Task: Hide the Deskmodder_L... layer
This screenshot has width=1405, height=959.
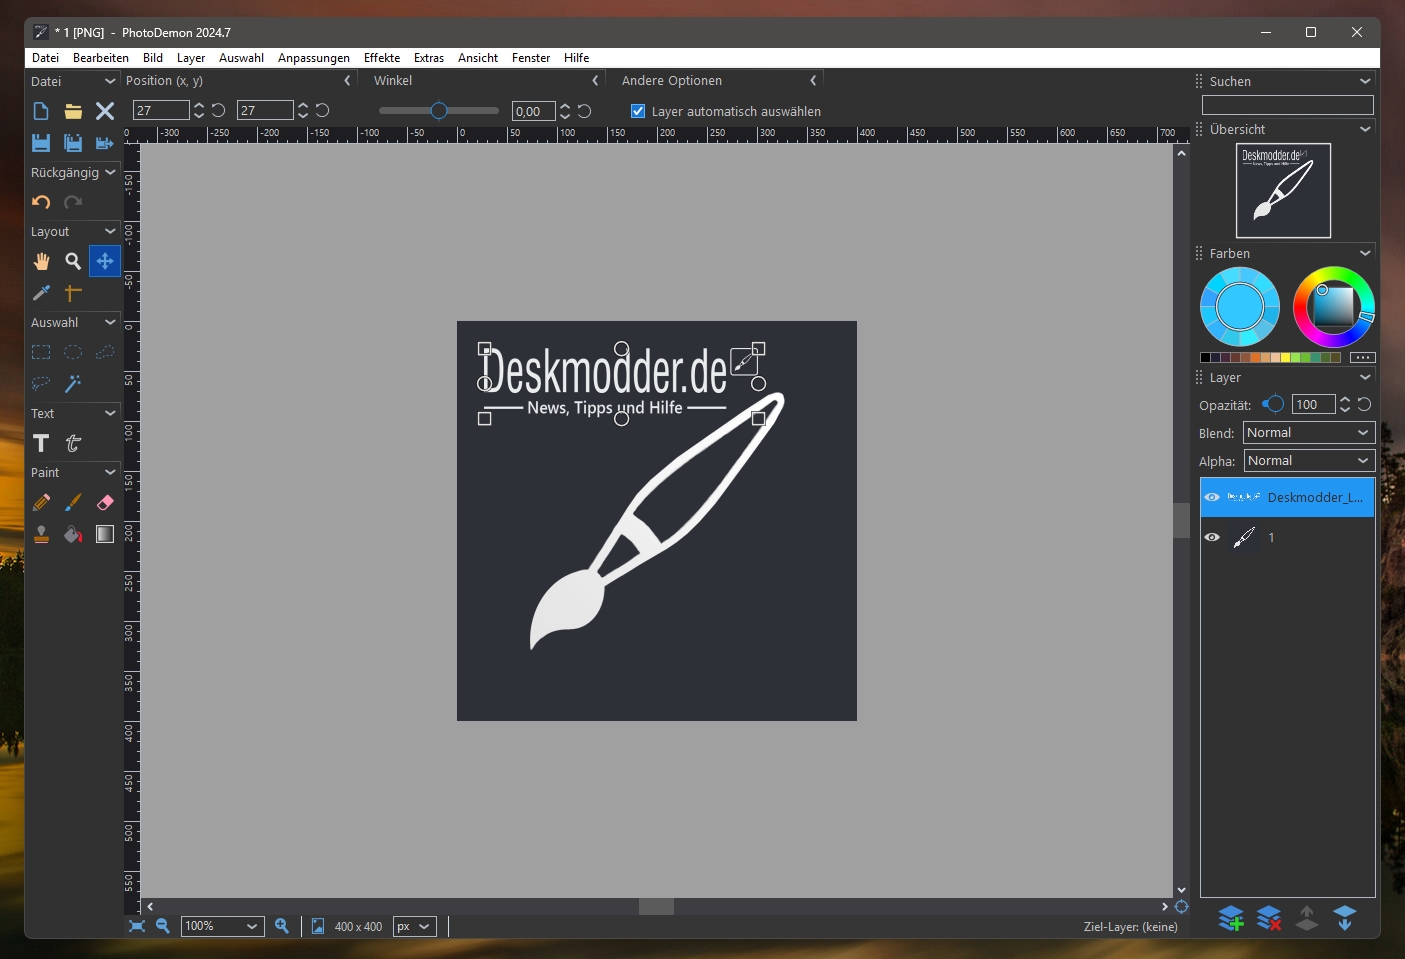Action: (1212, 497)
